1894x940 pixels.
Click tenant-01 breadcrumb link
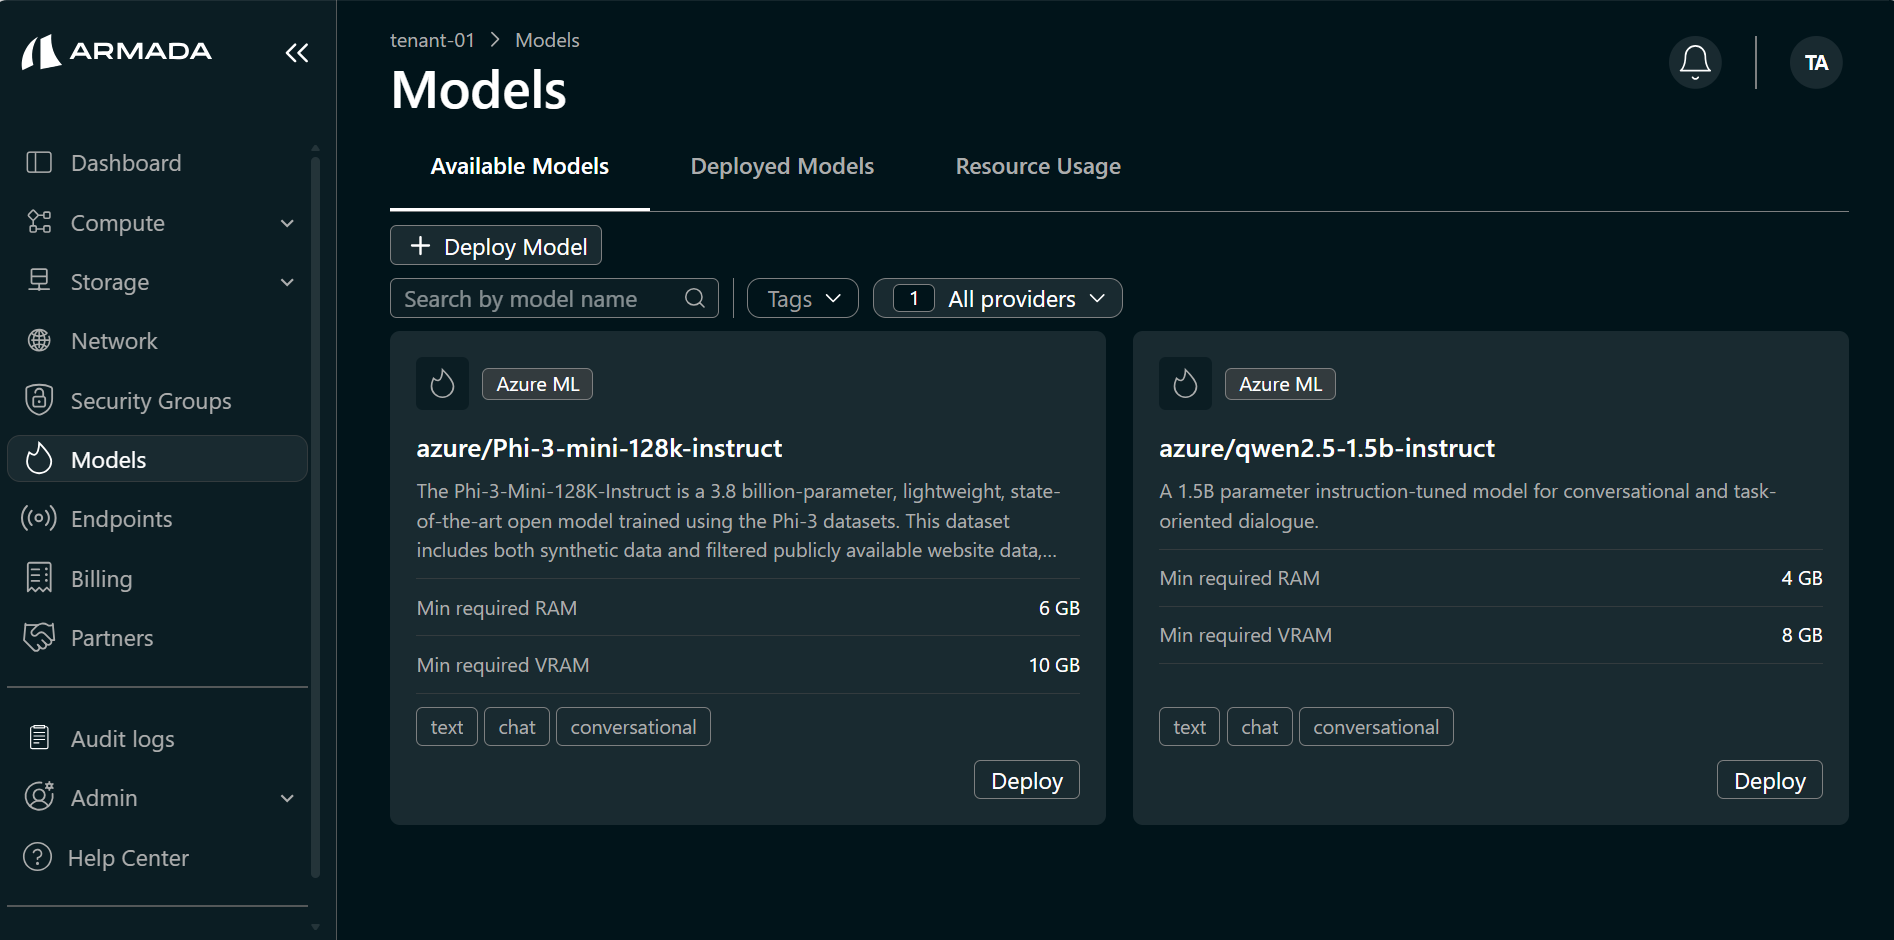click(x=432, y=40)
